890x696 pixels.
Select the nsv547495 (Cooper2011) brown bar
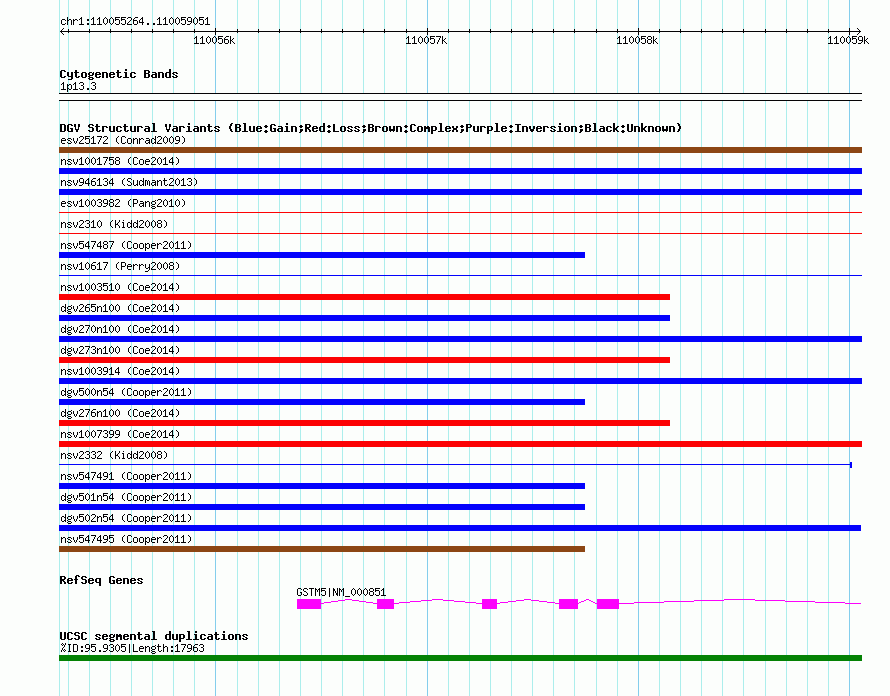322,549
